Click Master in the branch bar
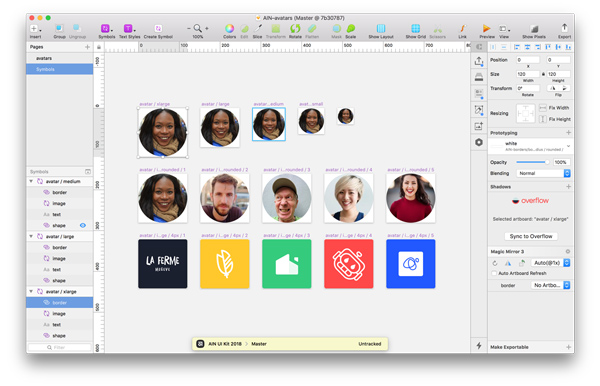This screenshot has width=600, height=386. (259, 344)
